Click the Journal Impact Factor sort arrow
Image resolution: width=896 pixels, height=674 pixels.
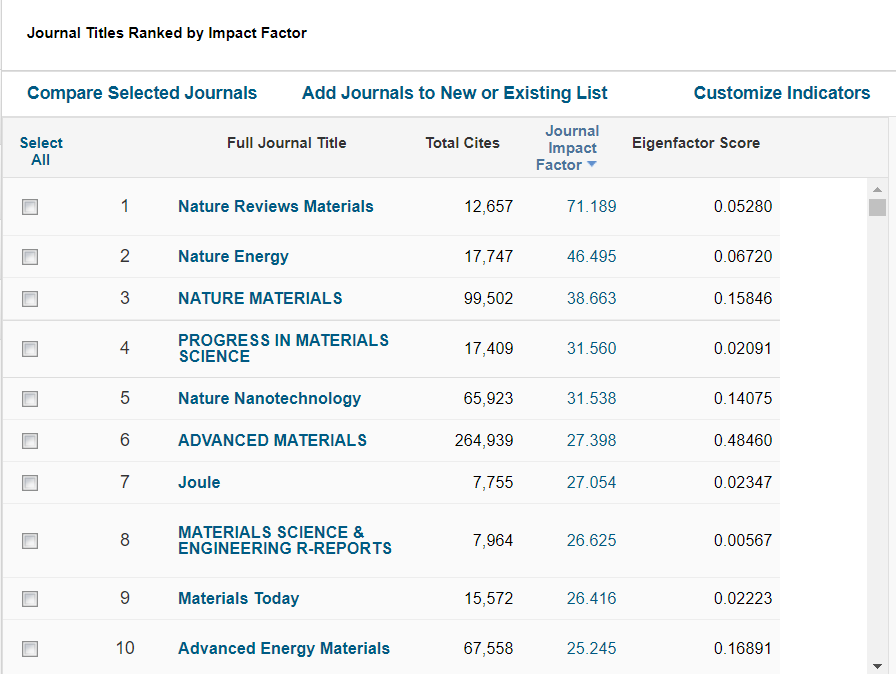point(591,165)
